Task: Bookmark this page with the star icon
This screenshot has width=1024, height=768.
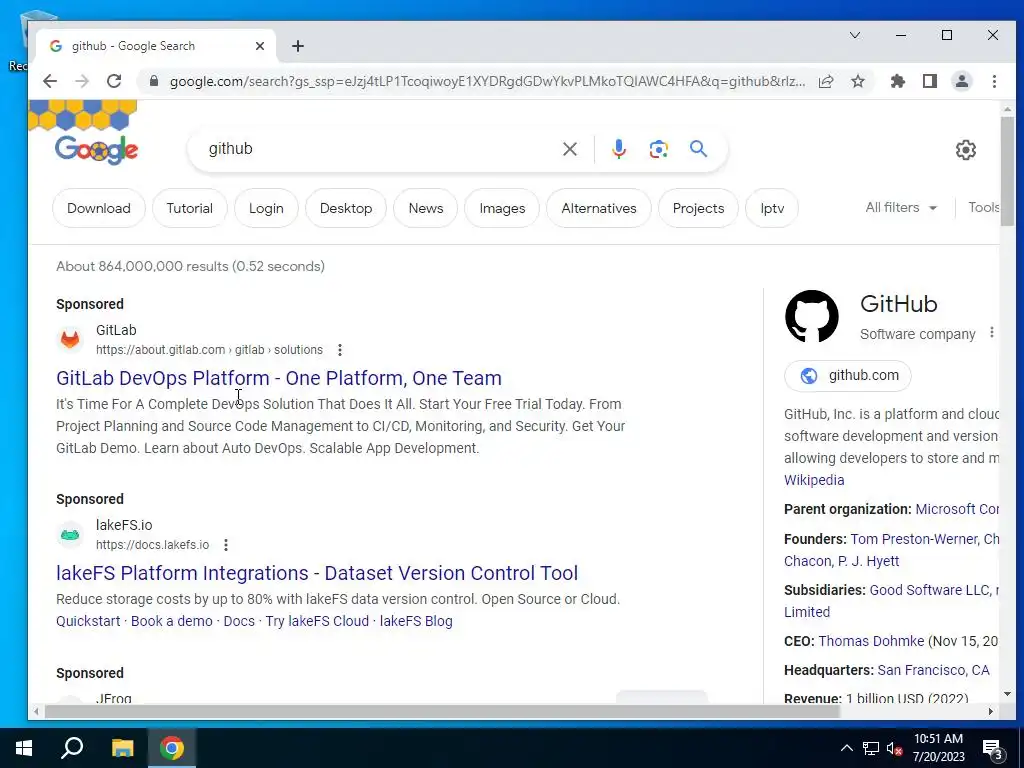Action: [x=858, y=81]
